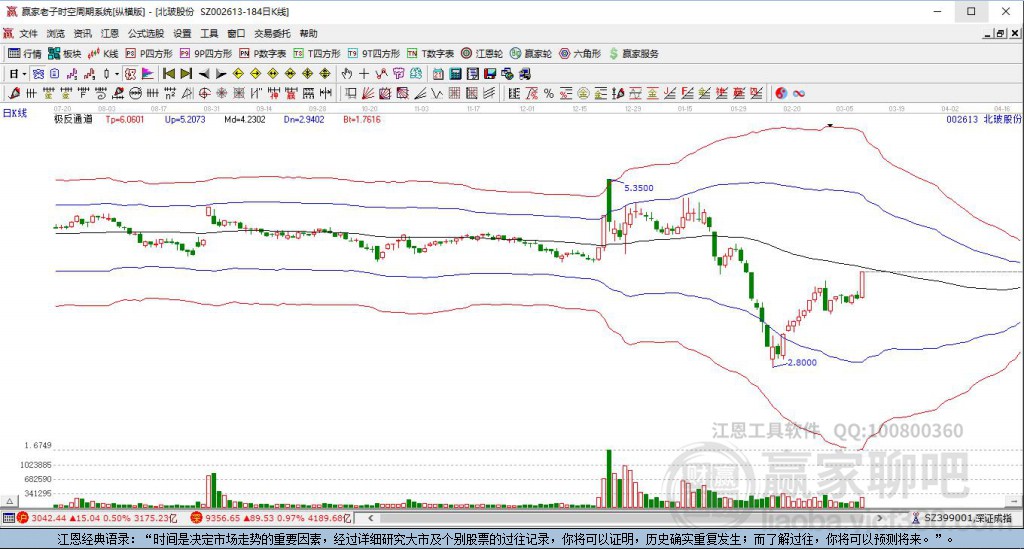1024x549 pixels.
Task: Select the red pen drawing tool
Action: (14, 93)
